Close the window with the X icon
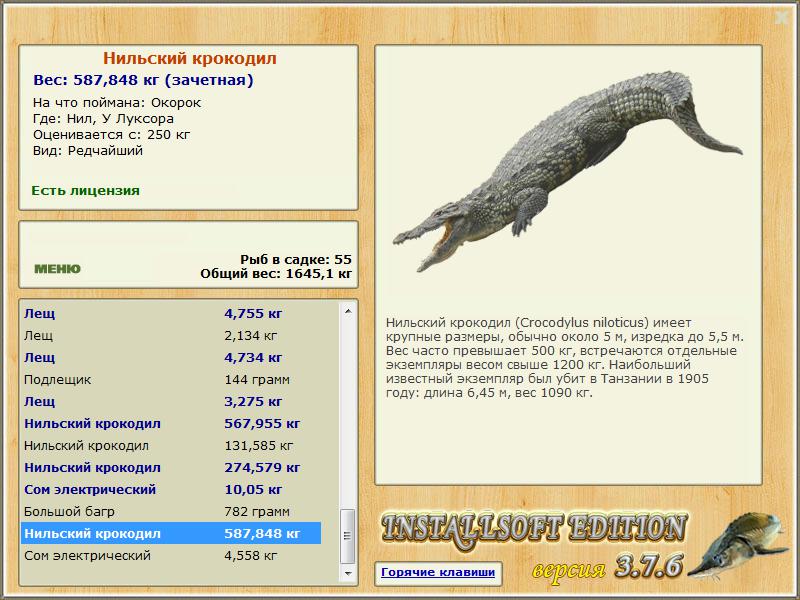Image resolution: width=800 pixels, height=600 pixels. 782,18
